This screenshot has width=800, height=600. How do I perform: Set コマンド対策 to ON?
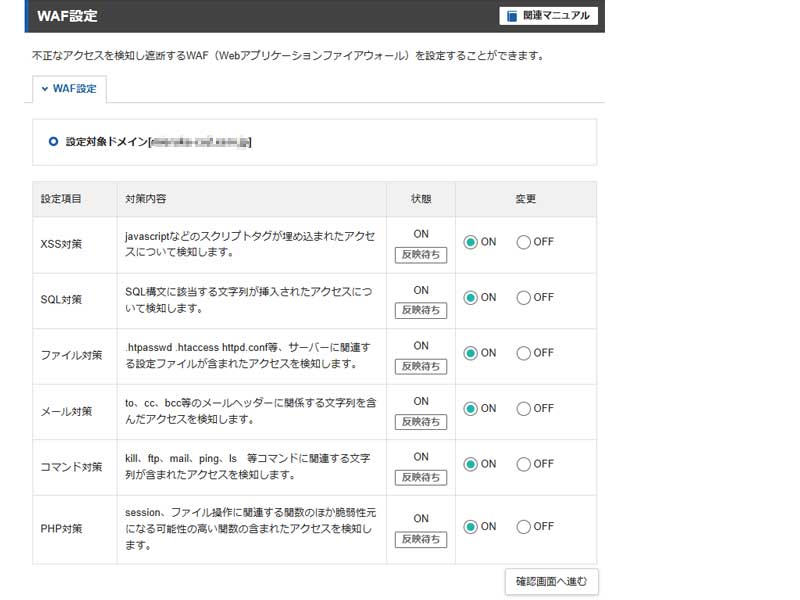click(x=470, y=464)
